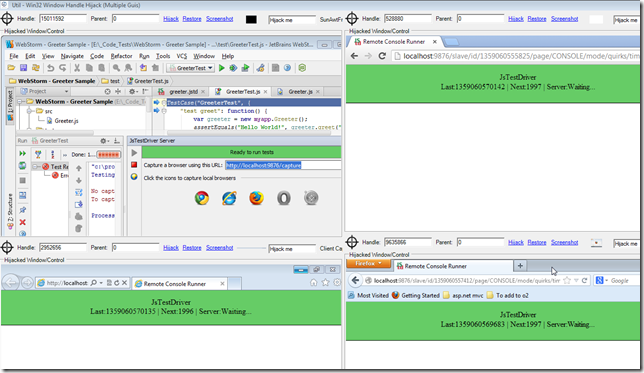Click the Opera browser capture icon
The height and width of the screenshot is (373, 644).
pos(284,198)
